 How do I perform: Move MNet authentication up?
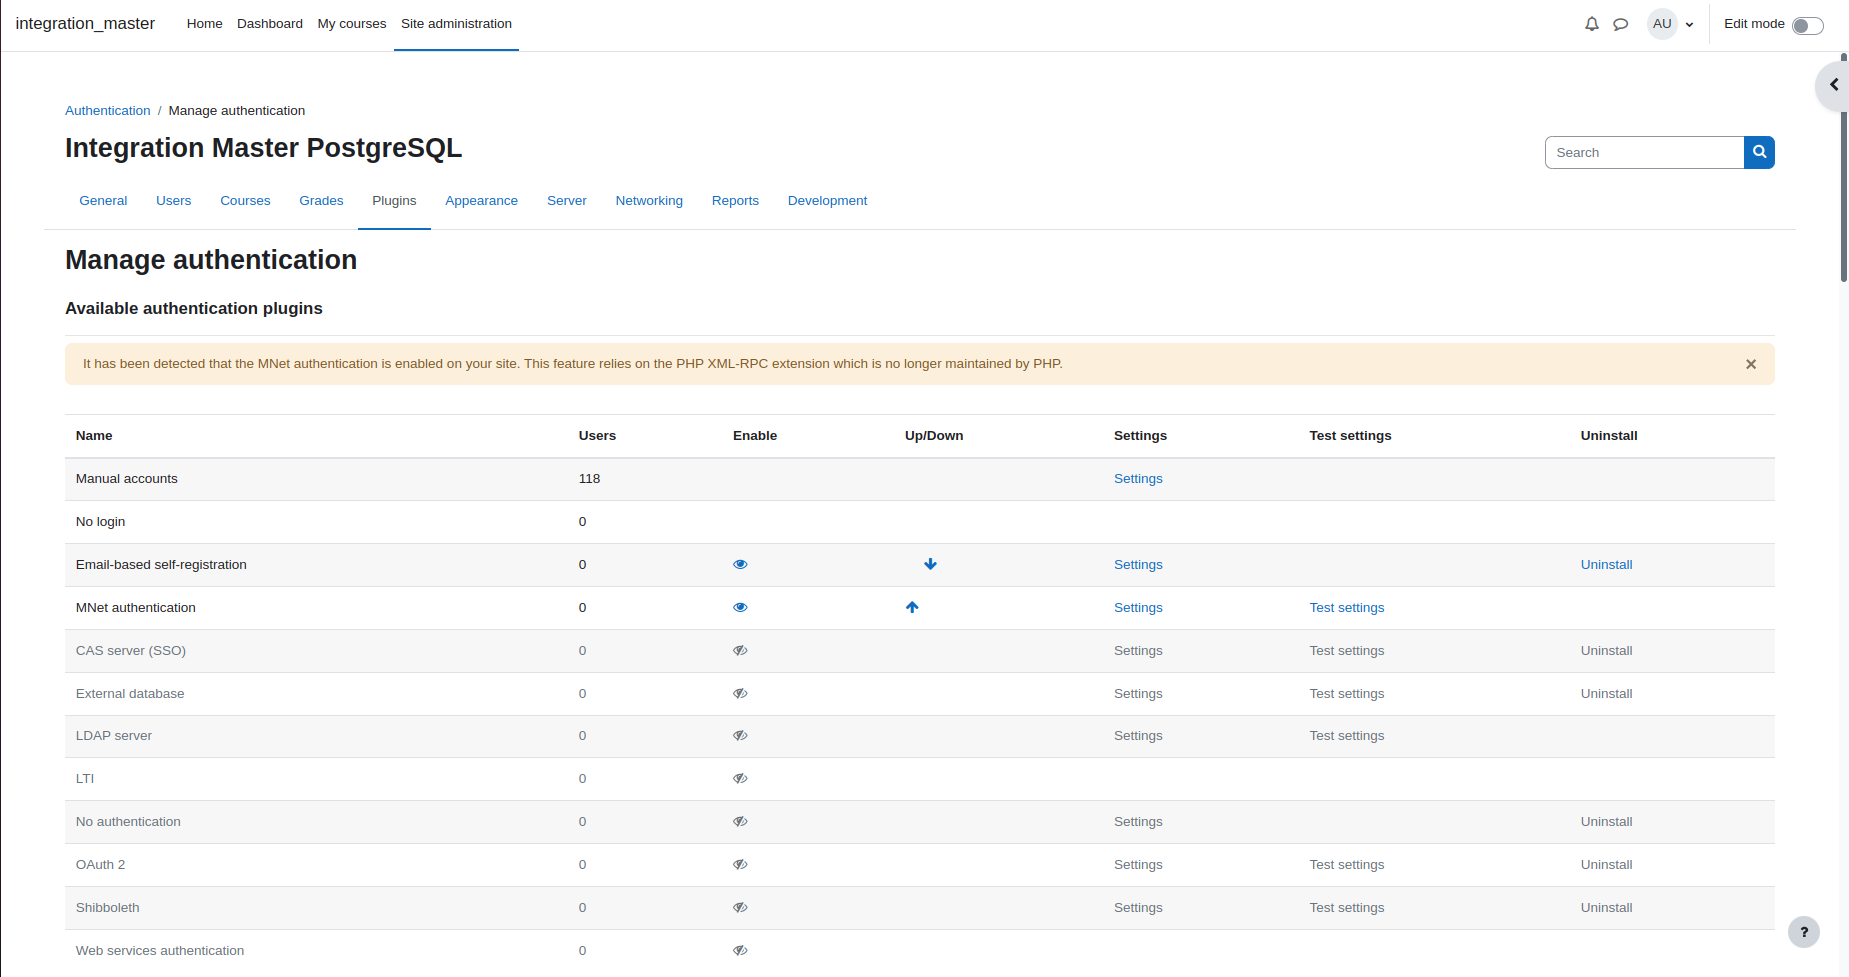(912, 607)
